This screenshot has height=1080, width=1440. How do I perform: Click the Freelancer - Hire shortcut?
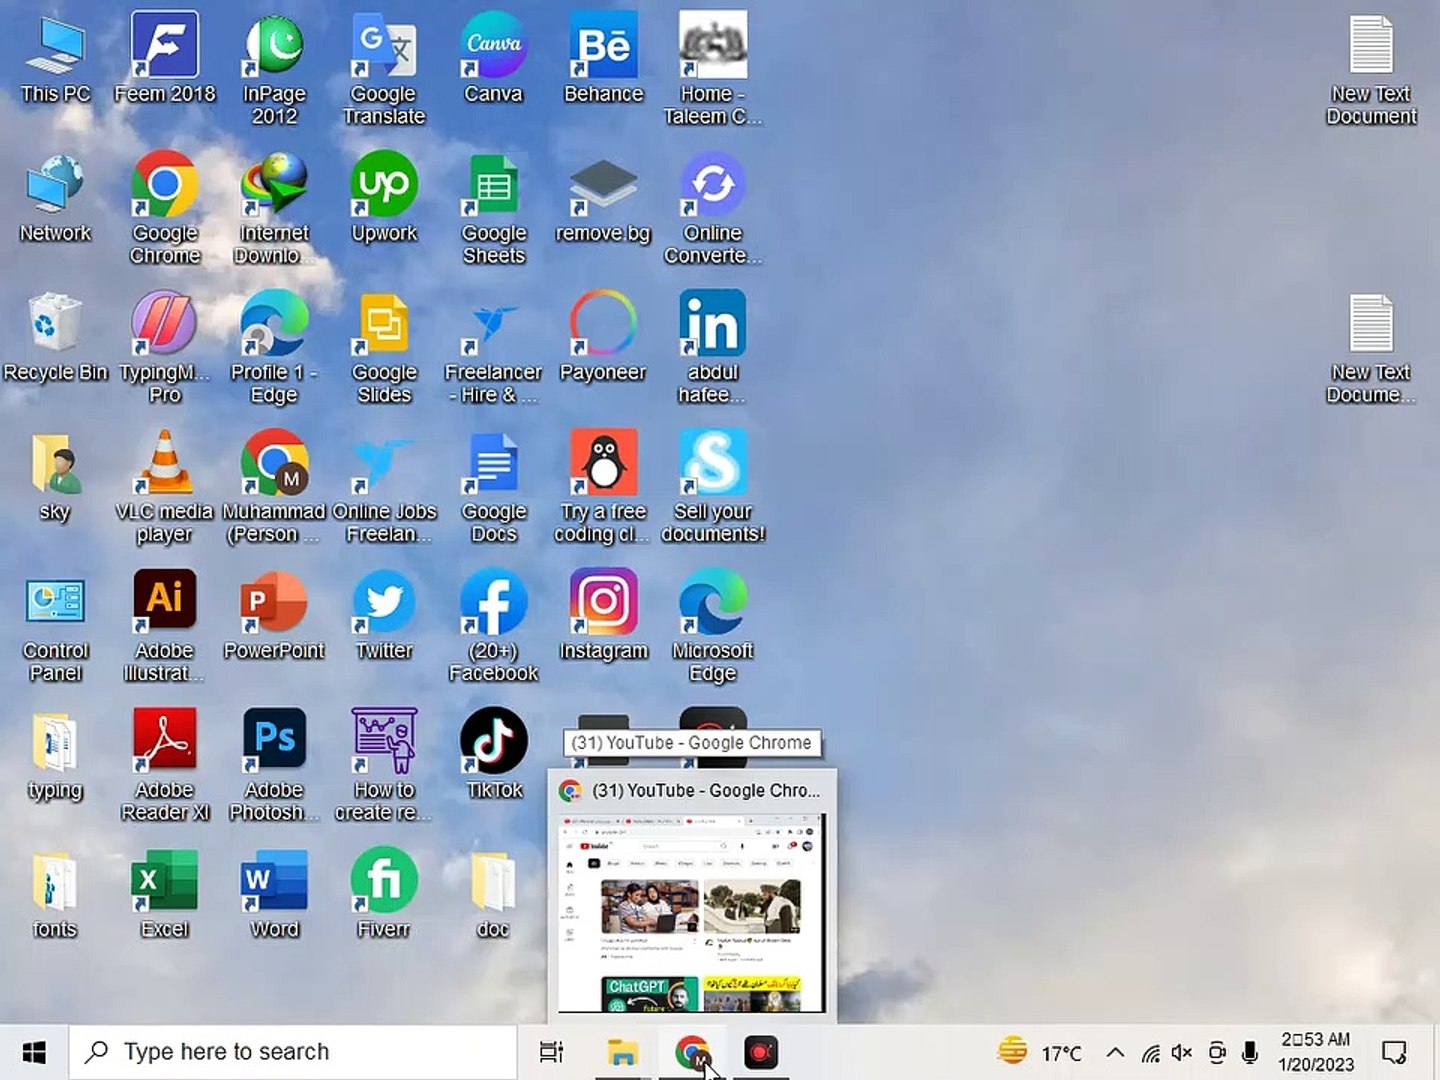coord(494,348)
